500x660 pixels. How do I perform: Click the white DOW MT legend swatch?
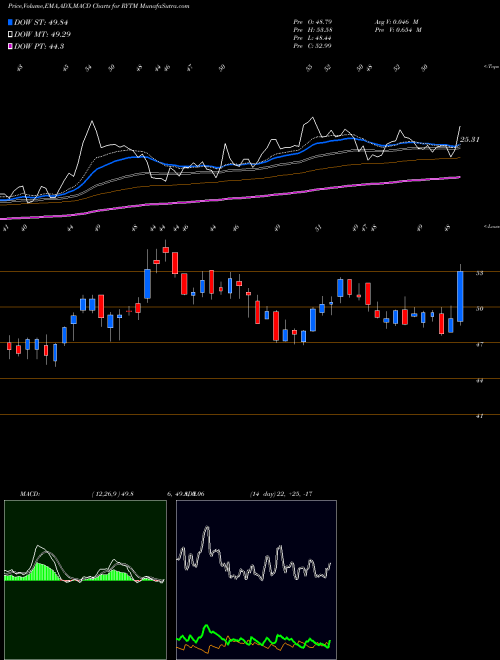[10, 35]
